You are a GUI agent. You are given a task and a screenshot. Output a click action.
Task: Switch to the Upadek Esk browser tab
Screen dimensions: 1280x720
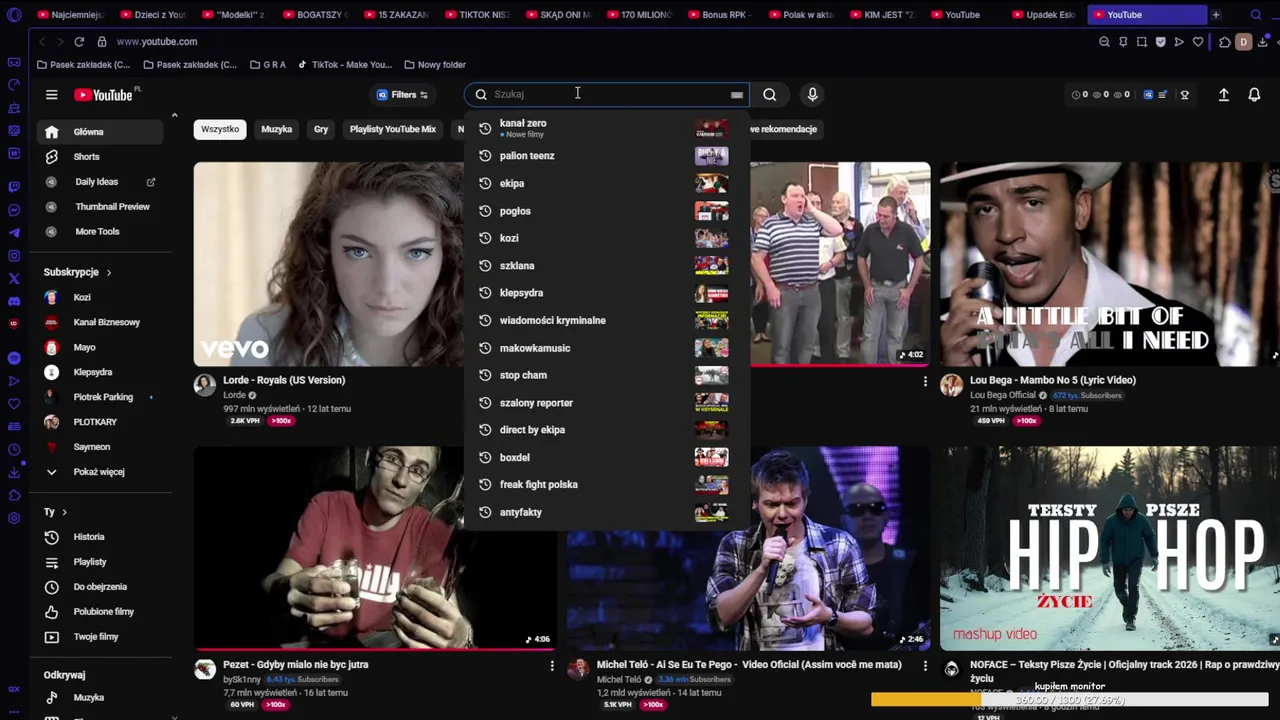pyautogui.click(x=1043, y=15)
